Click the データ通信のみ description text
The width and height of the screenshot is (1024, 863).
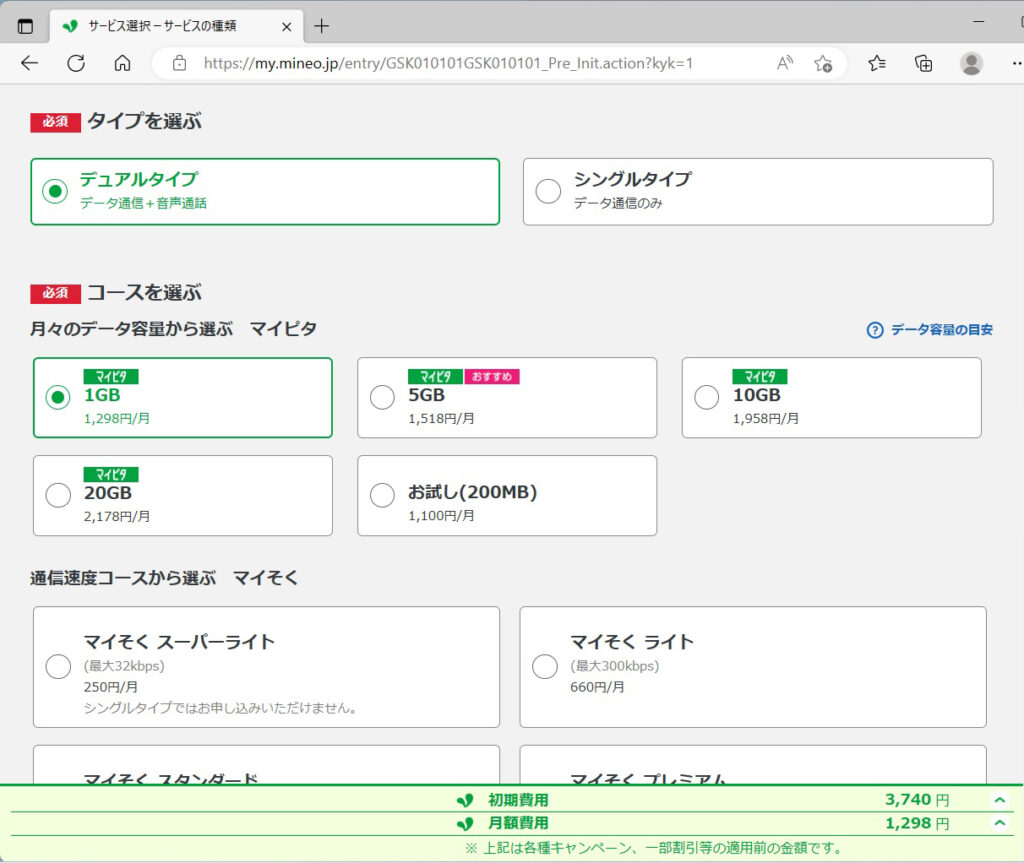point(618,204)
